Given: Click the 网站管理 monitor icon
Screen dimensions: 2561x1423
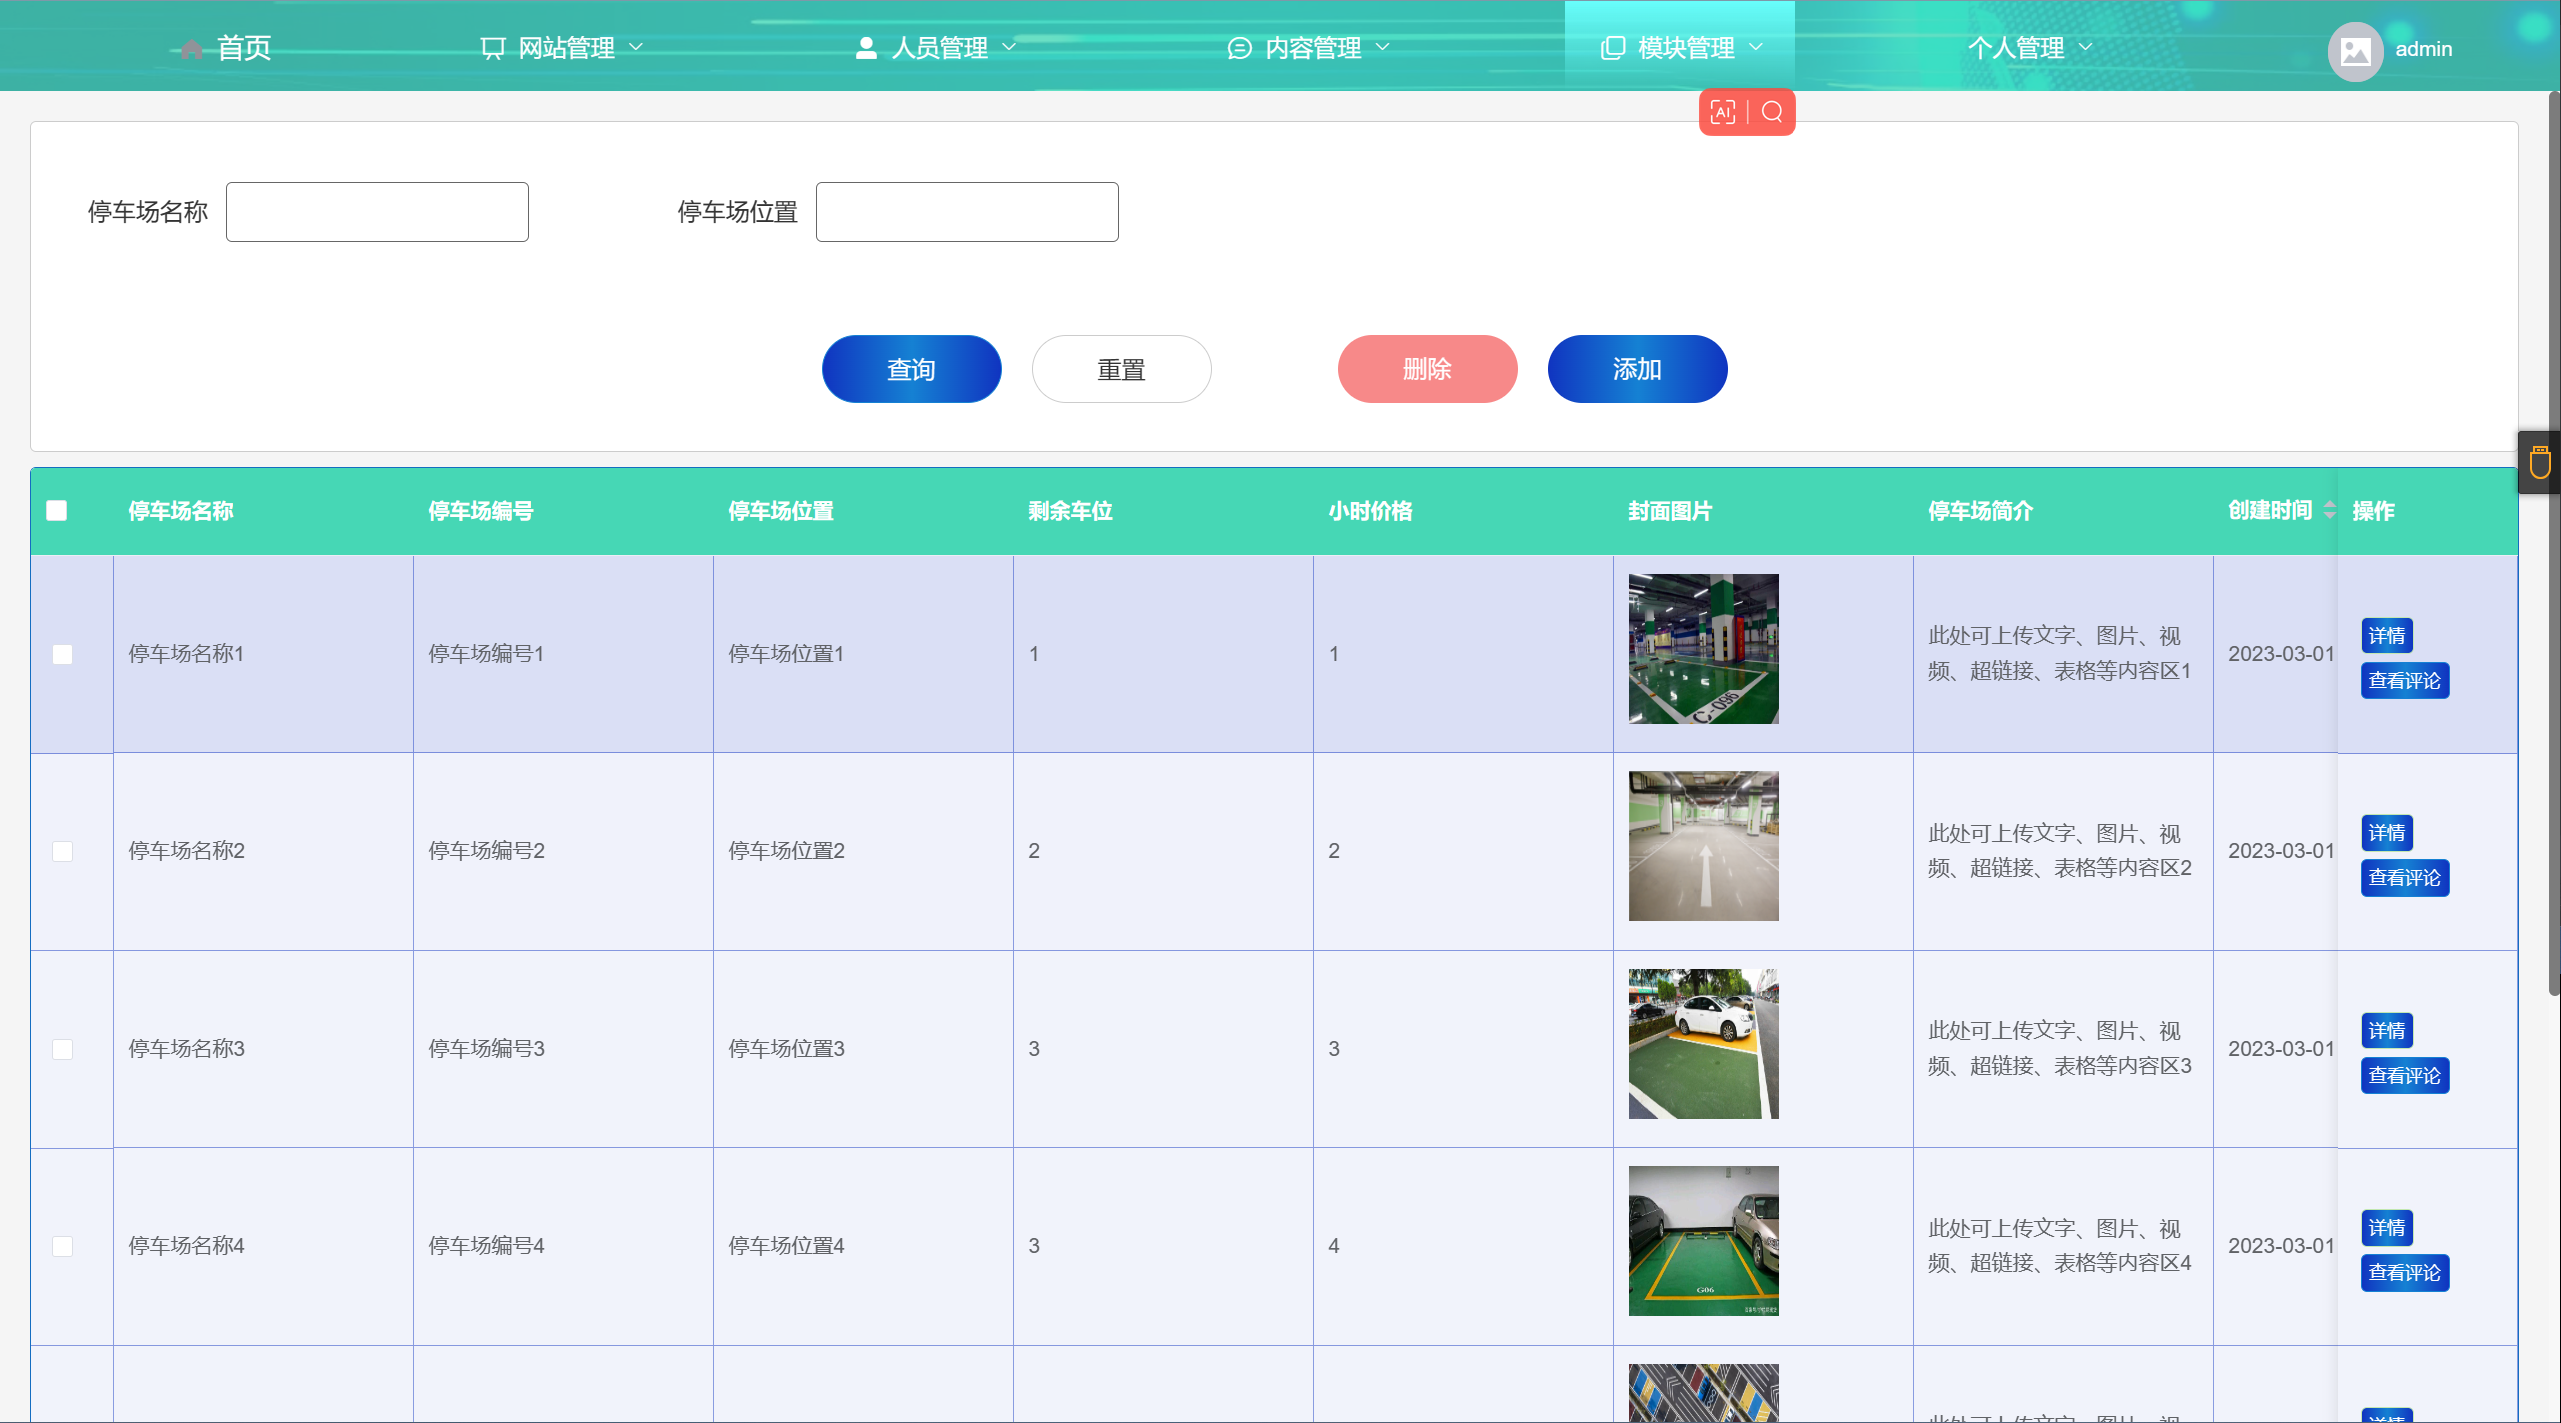Looking at the screenshot, I should click(492, 48).
